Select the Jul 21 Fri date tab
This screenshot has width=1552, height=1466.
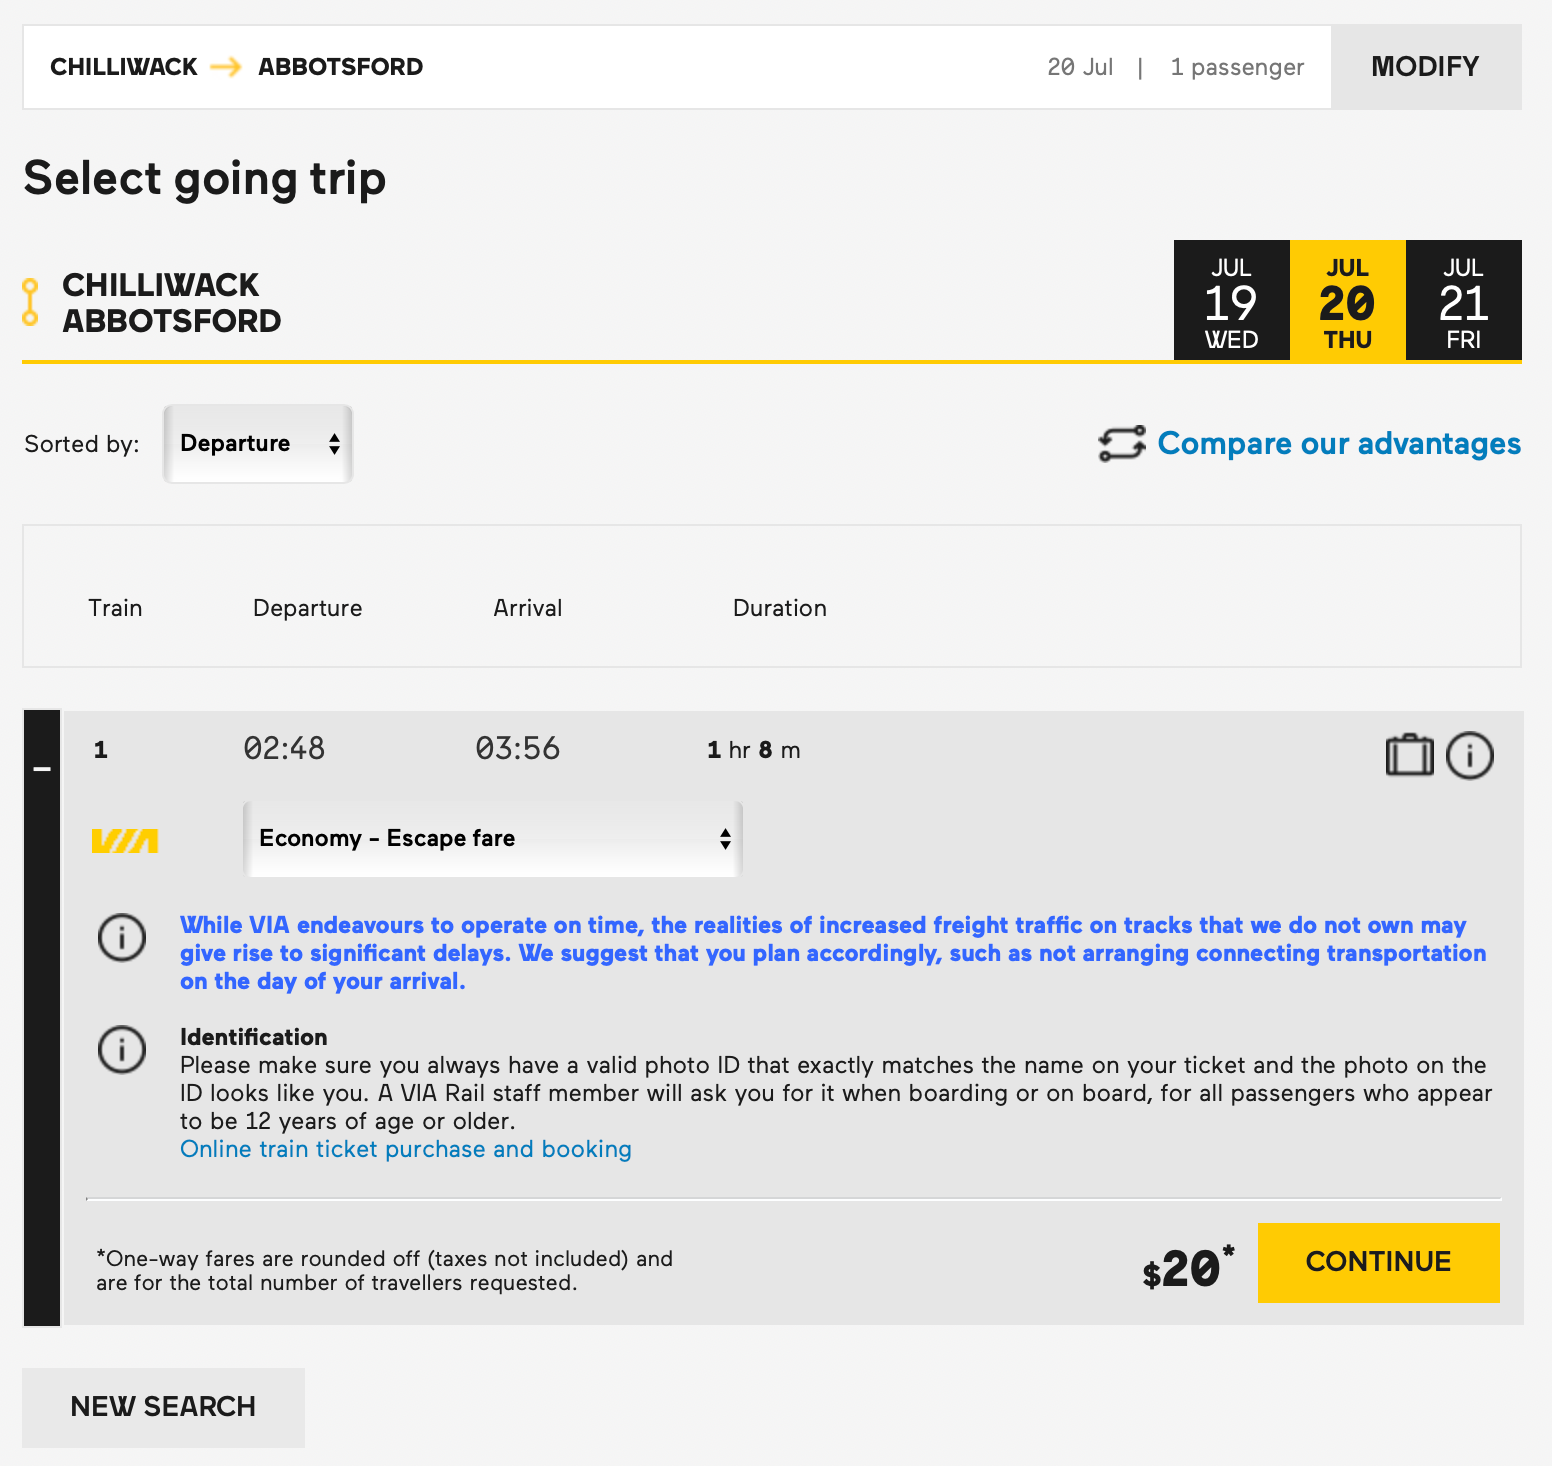(1463, 300)
